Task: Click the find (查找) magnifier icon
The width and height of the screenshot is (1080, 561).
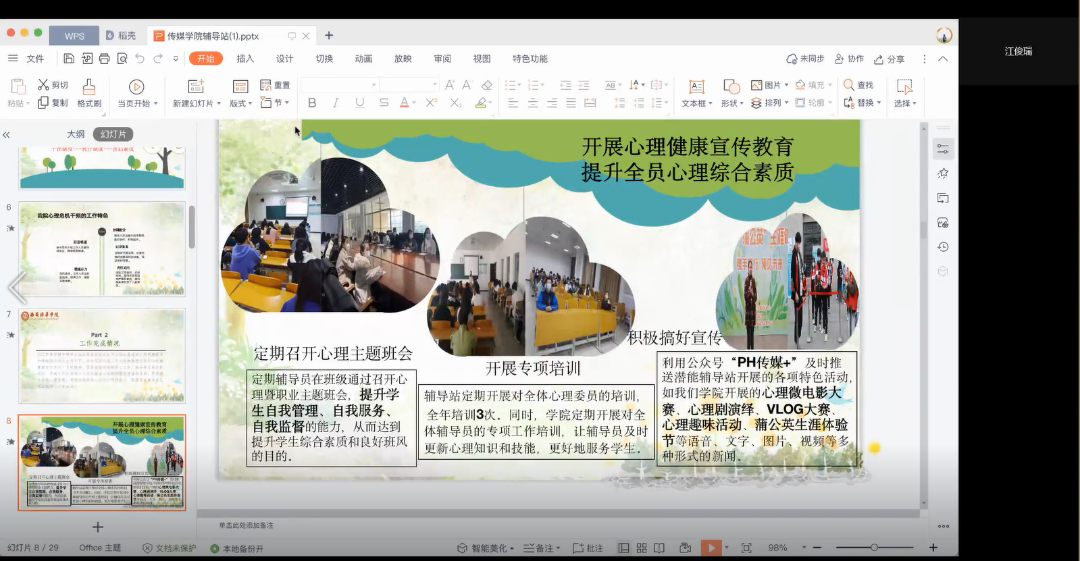Action: (846, 85)
